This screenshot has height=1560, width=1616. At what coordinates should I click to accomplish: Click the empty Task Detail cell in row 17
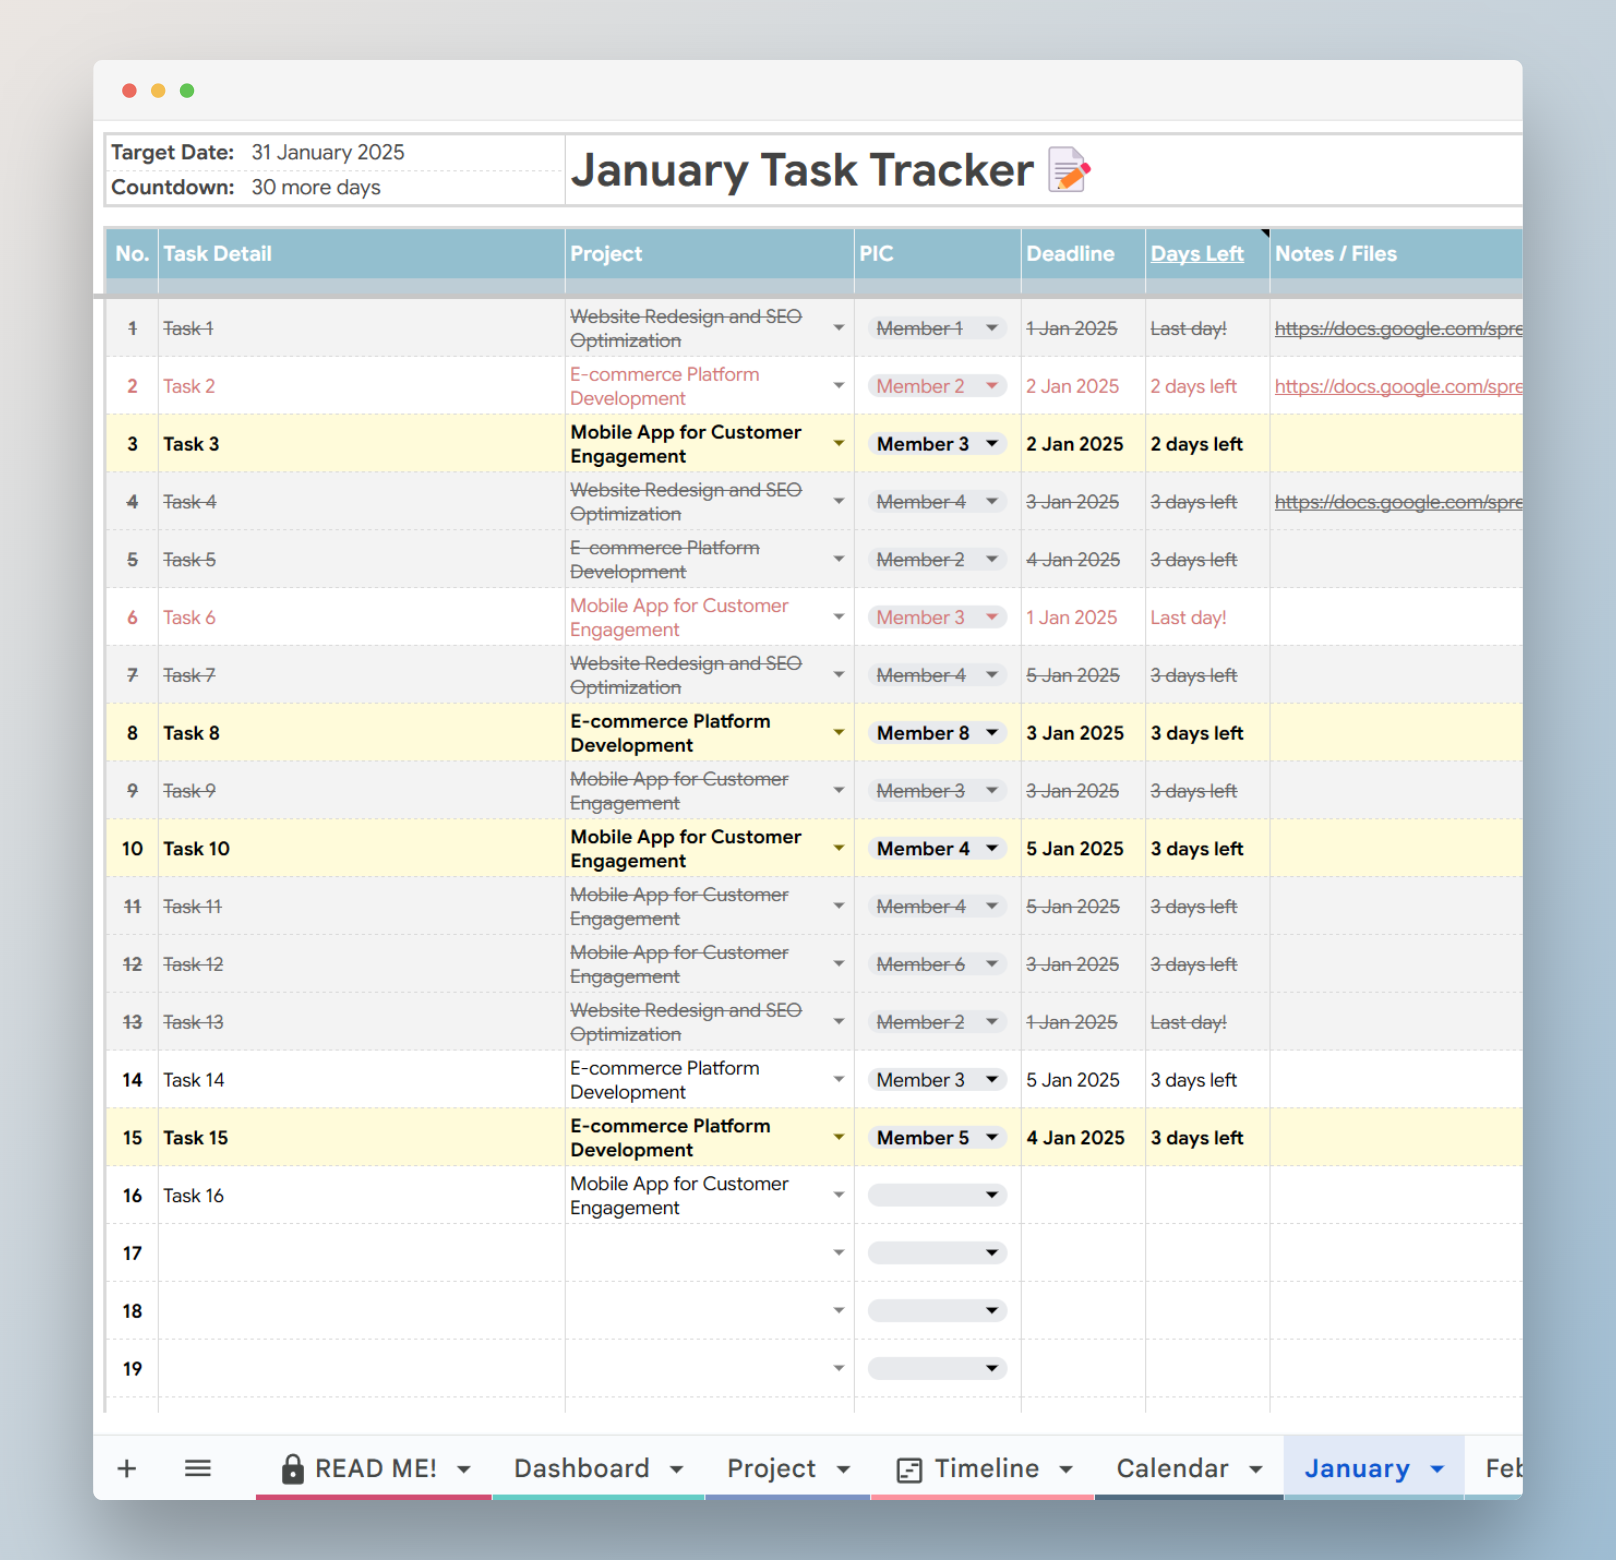point(361,1253)
